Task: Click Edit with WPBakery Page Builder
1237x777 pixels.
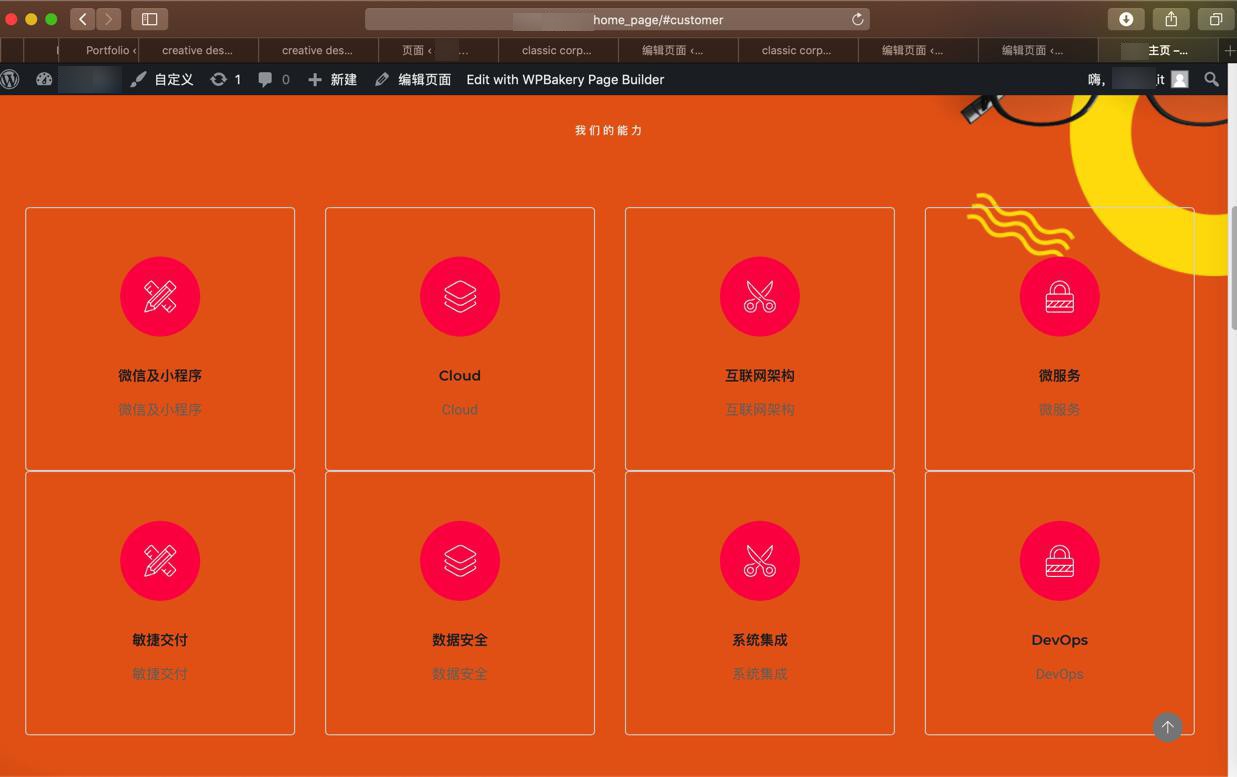Action: point(565,79)
